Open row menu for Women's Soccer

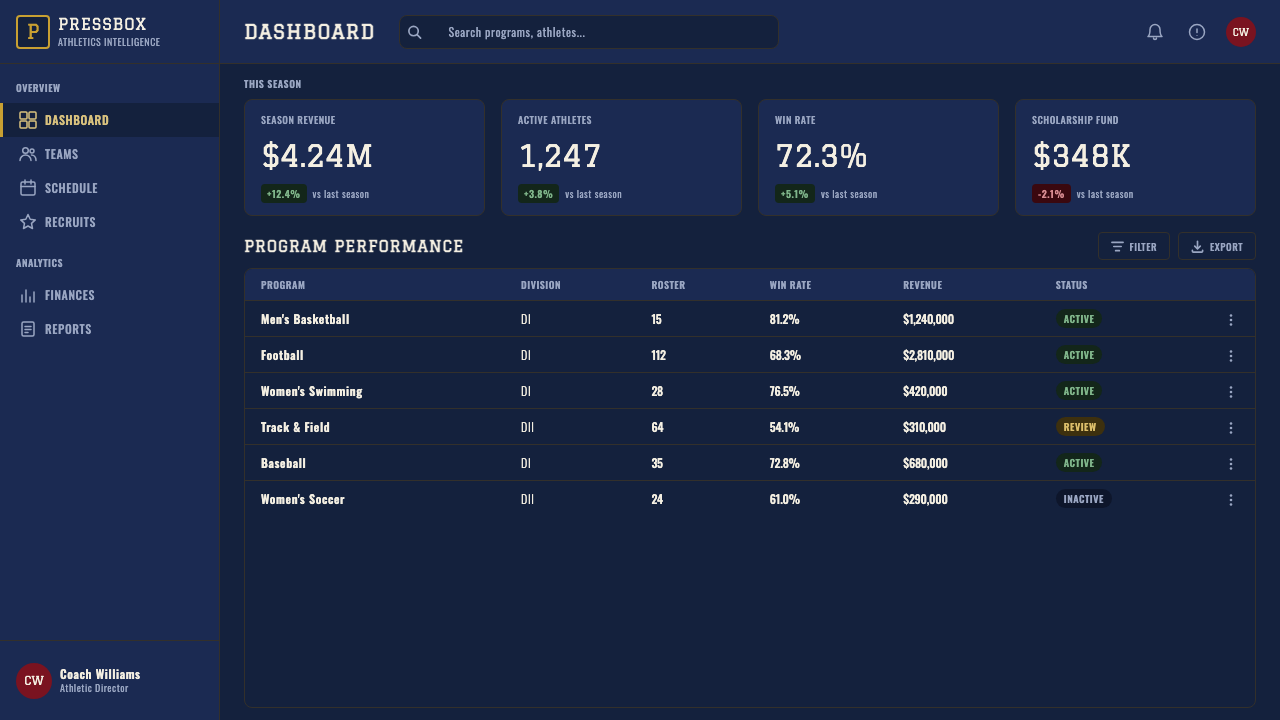pyautogui.click(x=1231, y=500)
